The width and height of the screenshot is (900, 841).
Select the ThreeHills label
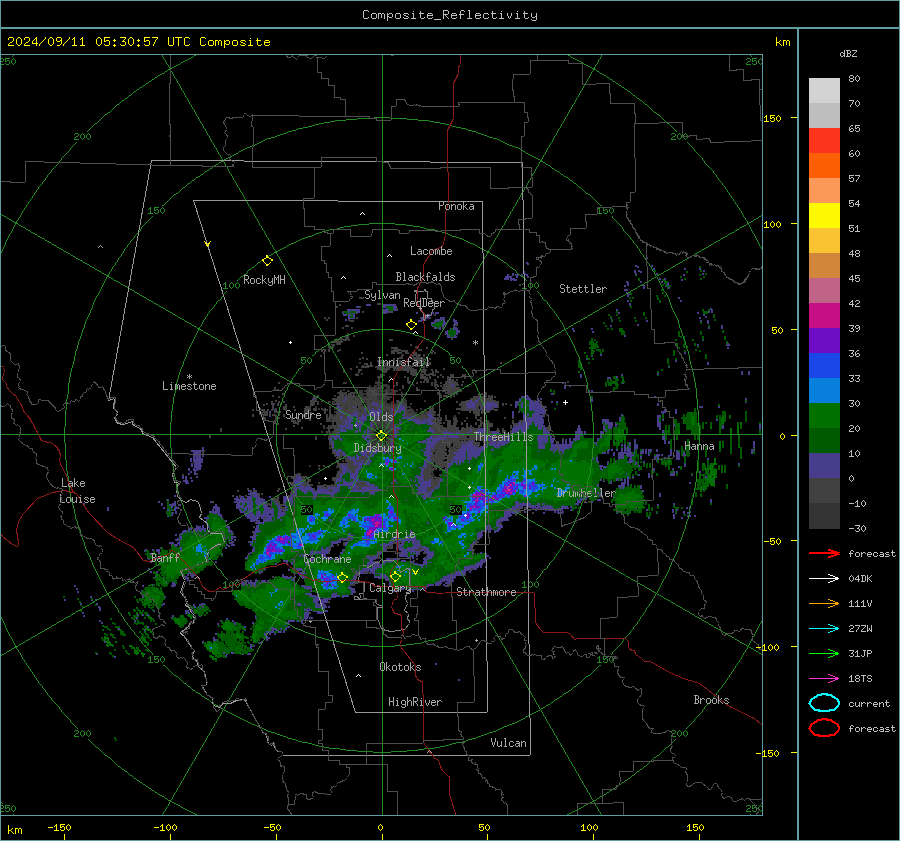coord(503,437)
